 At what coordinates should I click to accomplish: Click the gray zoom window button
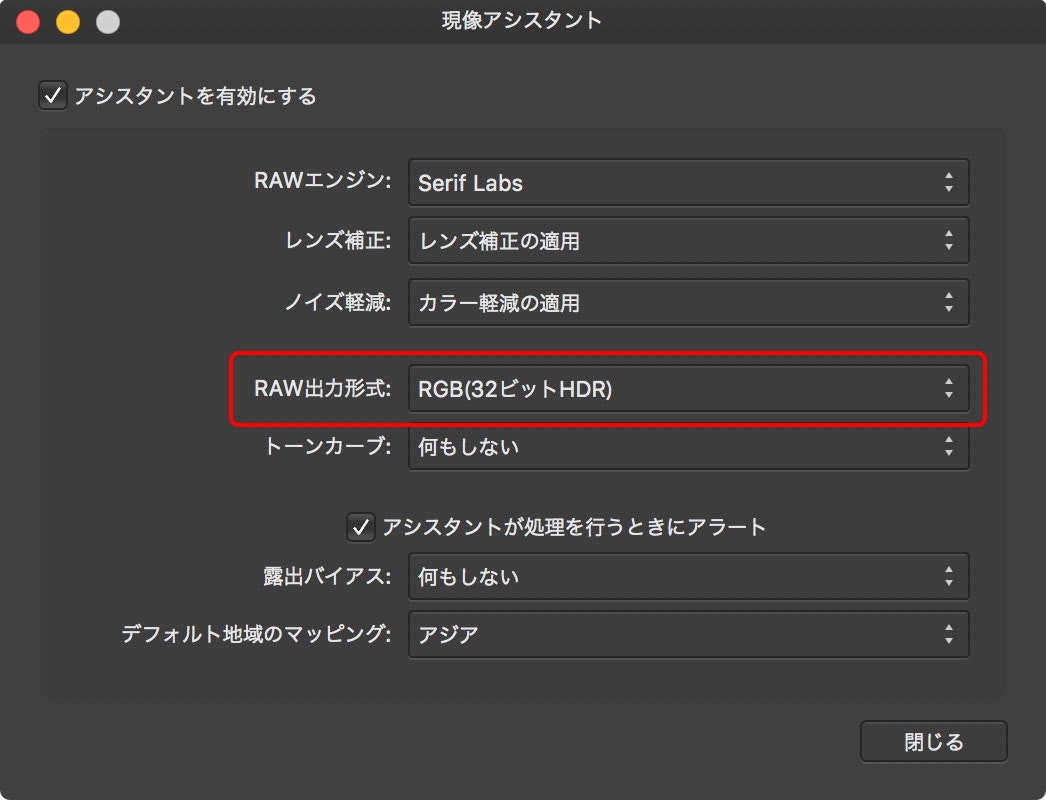pos(108,21)
